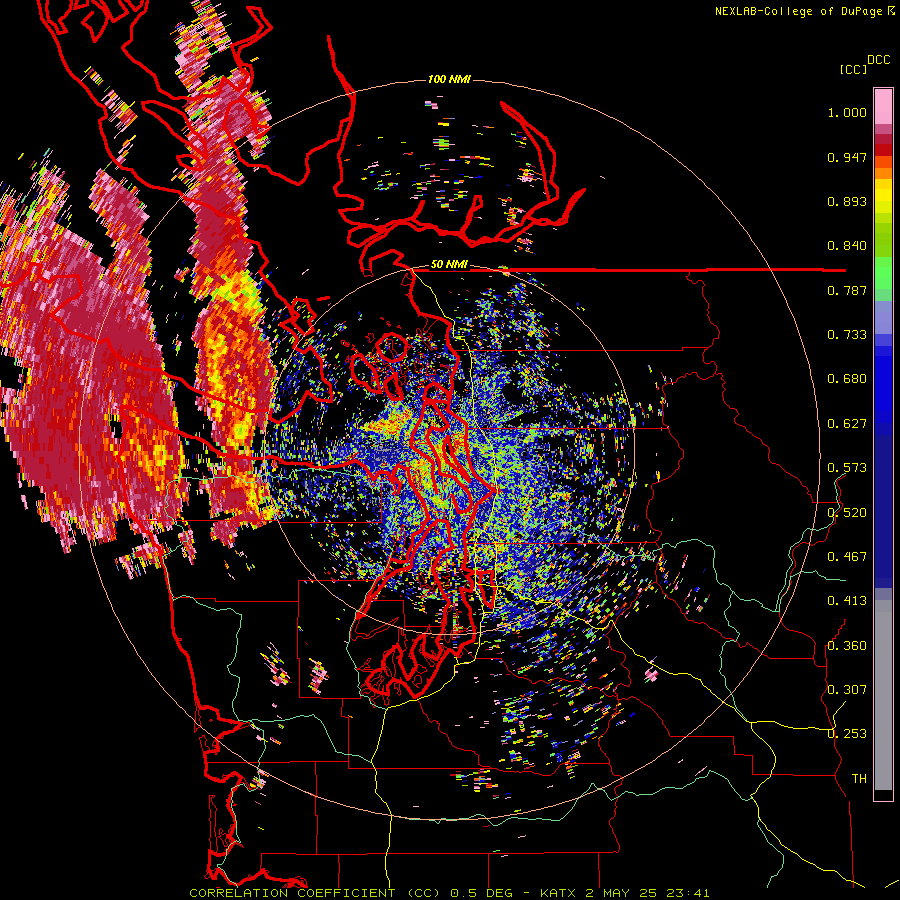The width and height of the screenshot is (900, 900).
Task: Click the 2 MAY 25 23:41 timestamp
Action: coord(647,893)
